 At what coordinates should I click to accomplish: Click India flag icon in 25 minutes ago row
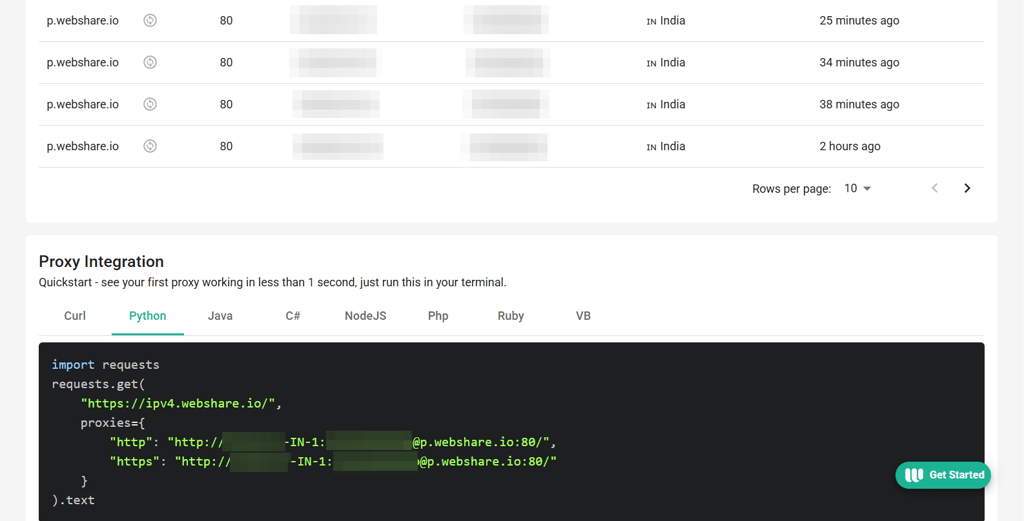pyautogui.click(x=651, y=21)
